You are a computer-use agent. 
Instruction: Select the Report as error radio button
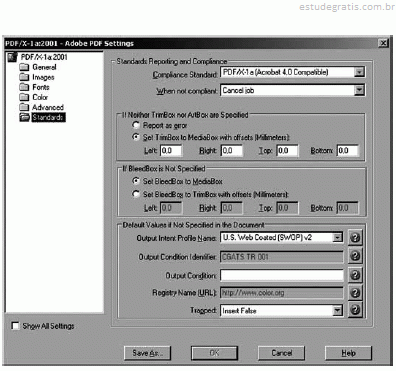[136, 125]
